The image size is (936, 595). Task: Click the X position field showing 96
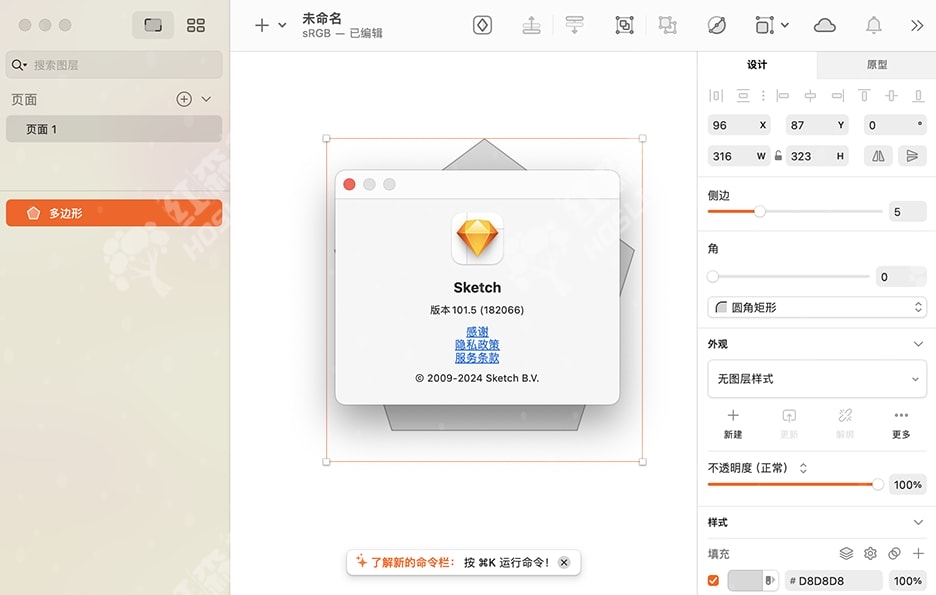pos(739,125)
